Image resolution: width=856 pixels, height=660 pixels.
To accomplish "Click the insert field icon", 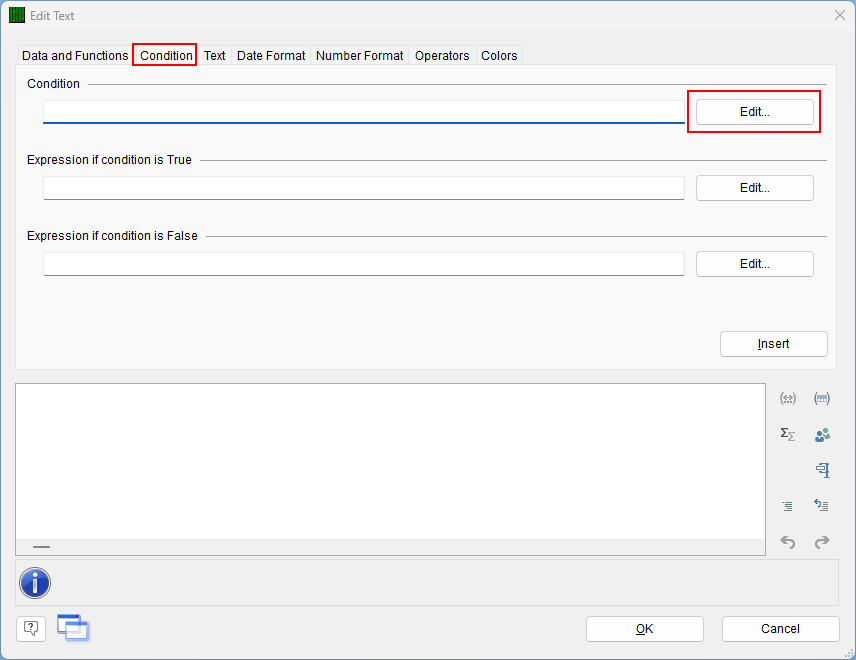I will 821,469.
